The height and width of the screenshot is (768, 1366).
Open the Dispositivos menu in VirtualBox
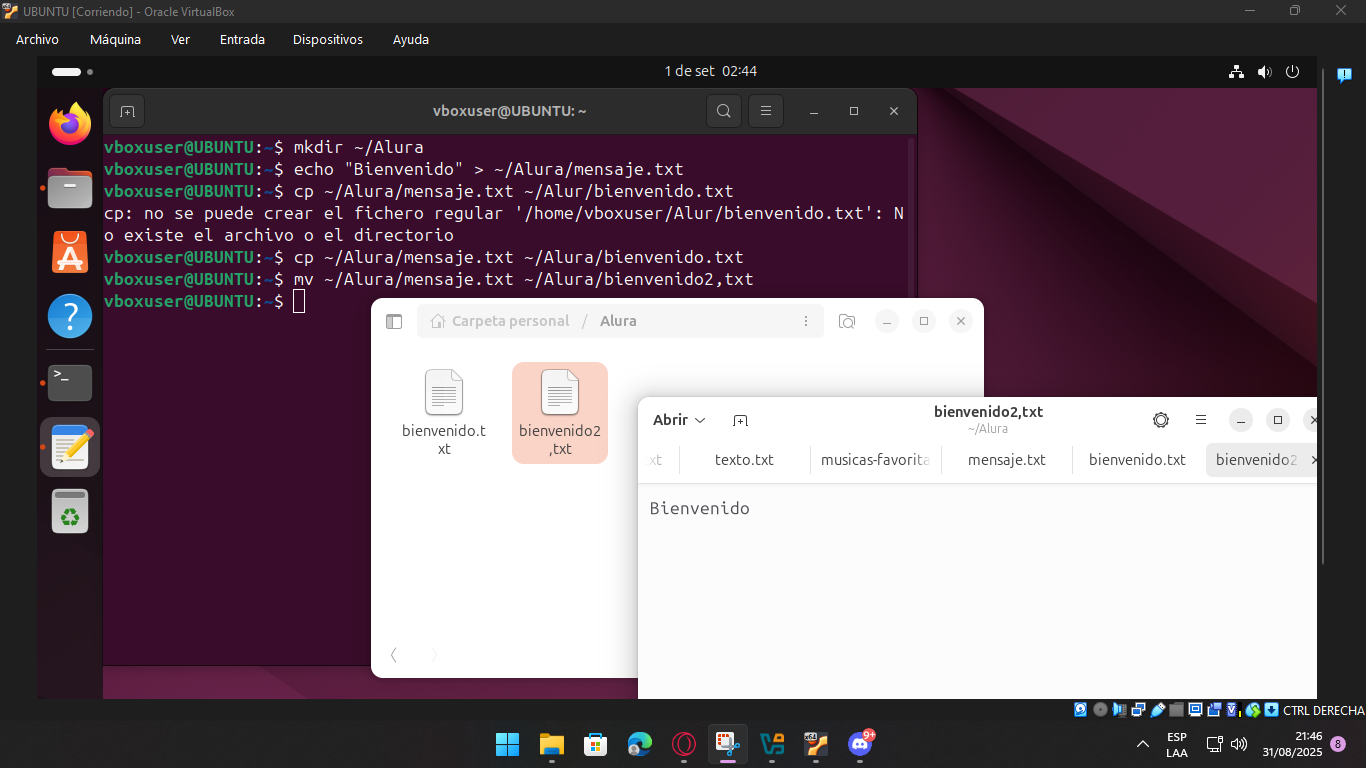click(x=328, y=39)
